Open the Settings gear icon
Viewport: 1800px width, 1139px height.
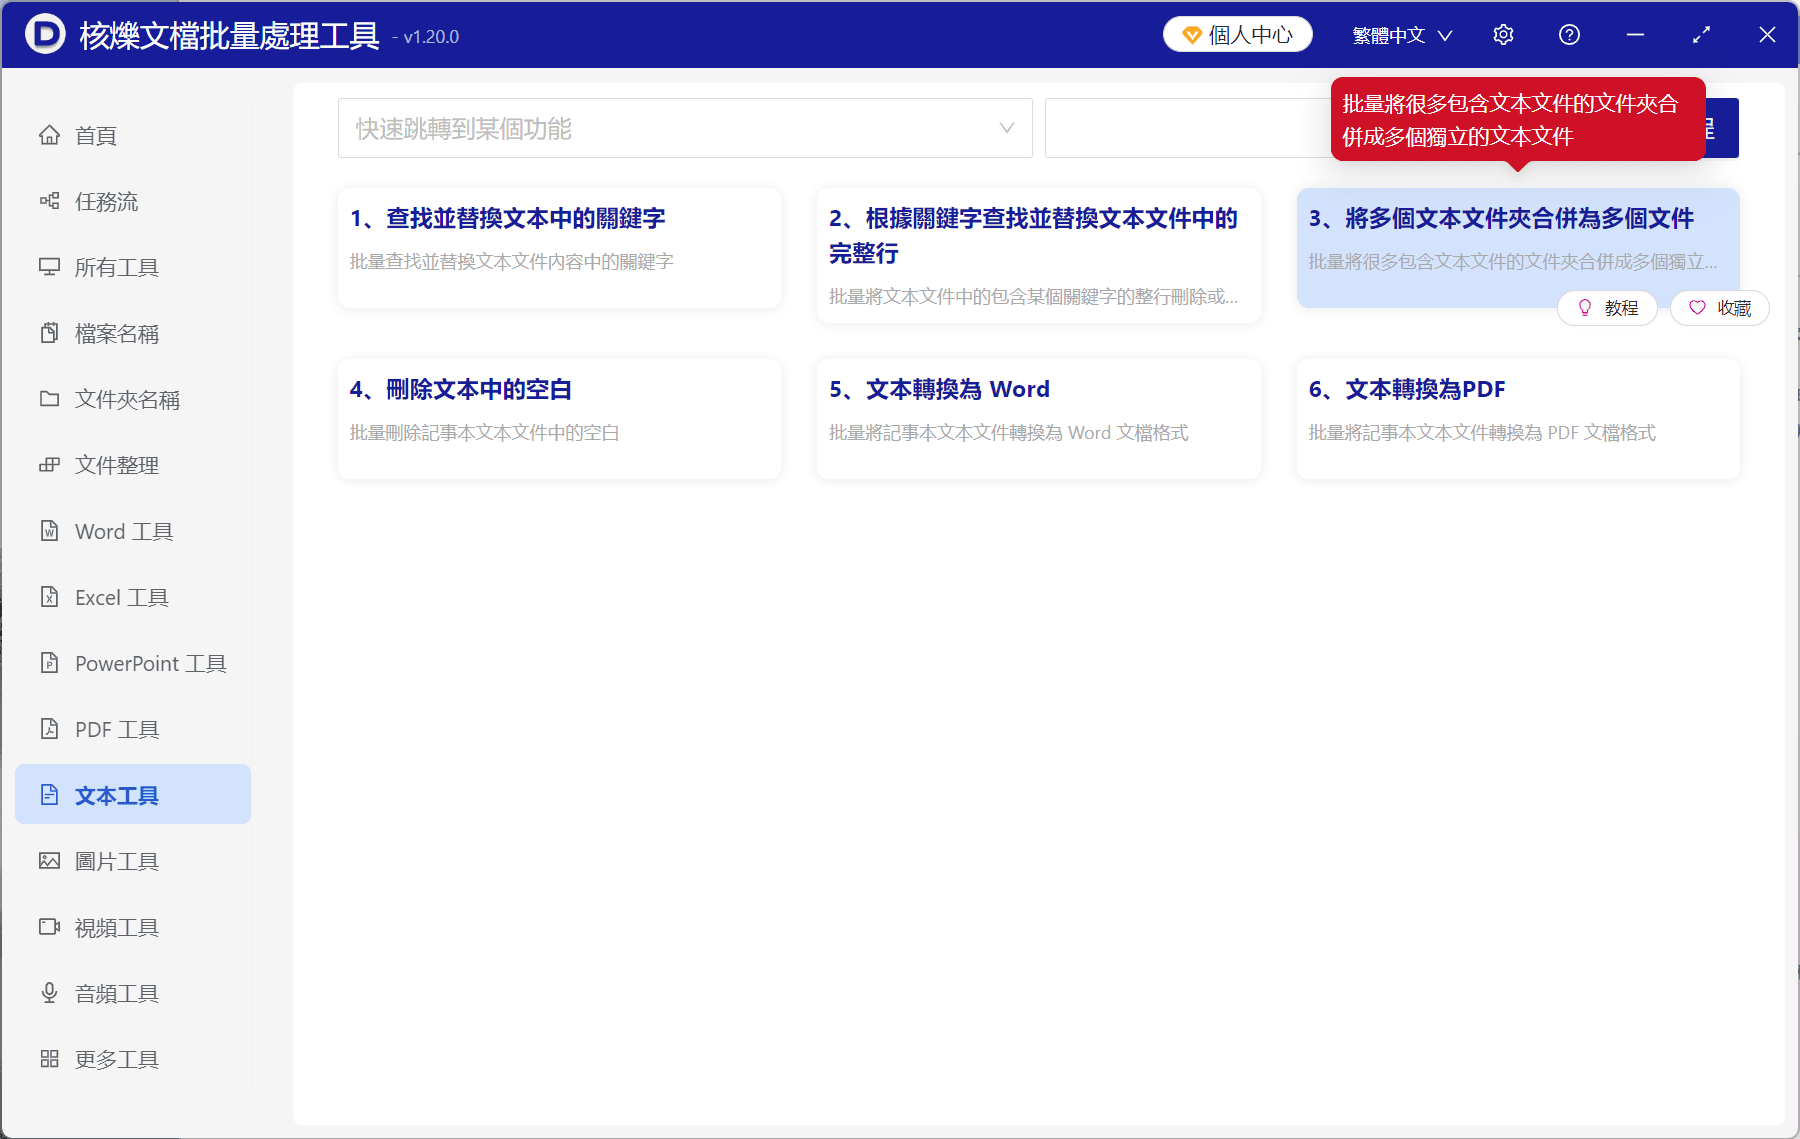(x=1503, y=34)
